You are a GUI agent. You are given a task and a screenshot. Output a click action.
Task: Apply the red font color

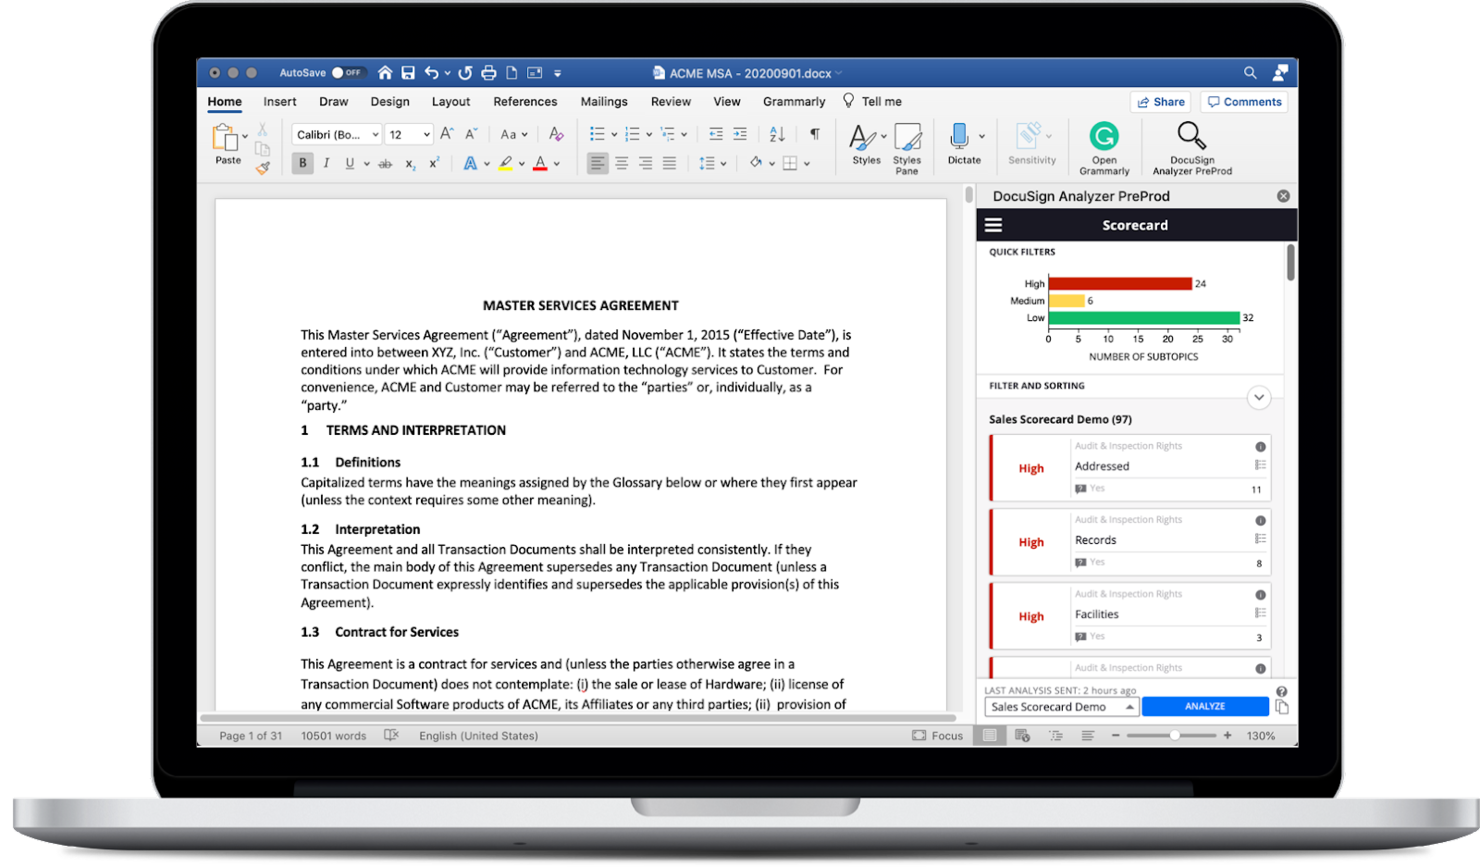pyautogui.click(x=540, y=163)
